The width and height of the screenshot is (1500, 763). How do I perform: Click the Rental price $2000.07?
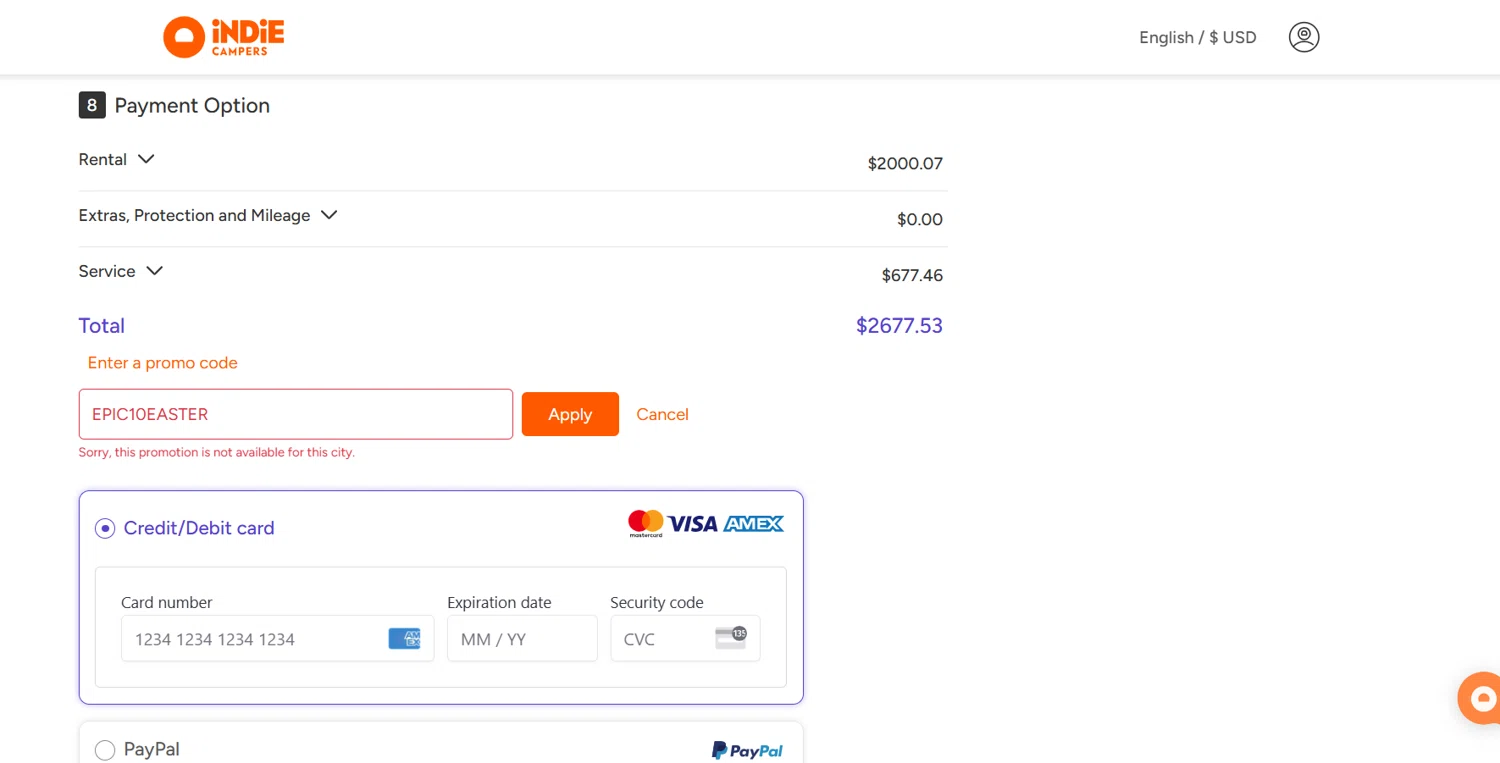[x=905, y=163]
